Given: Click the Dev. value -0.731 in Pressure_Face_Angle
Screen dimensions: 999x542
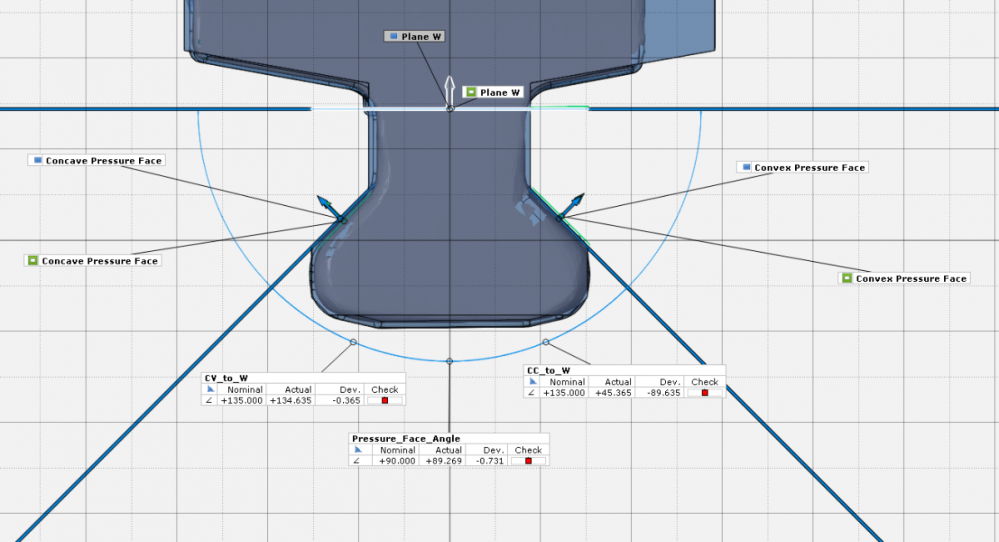Looking at the screenshot, I should (x=487, y=461).
